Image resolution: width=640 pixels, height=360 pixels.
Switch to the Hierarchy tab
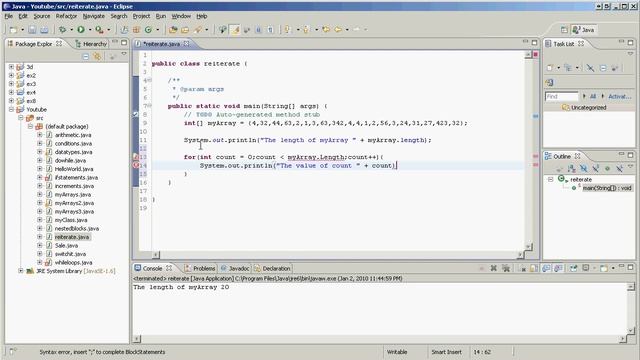coord(91,44)
